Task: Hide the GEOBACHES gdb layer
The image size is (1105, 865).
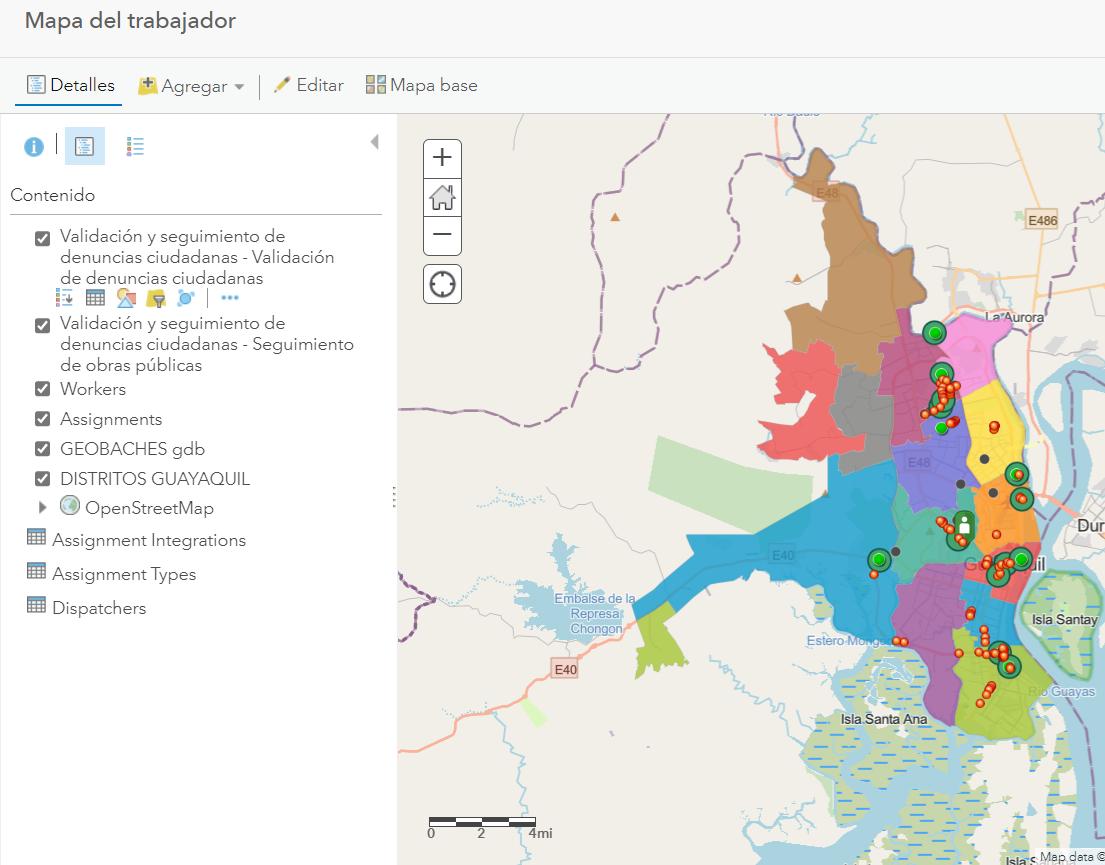Action: [x=42, y=449]
